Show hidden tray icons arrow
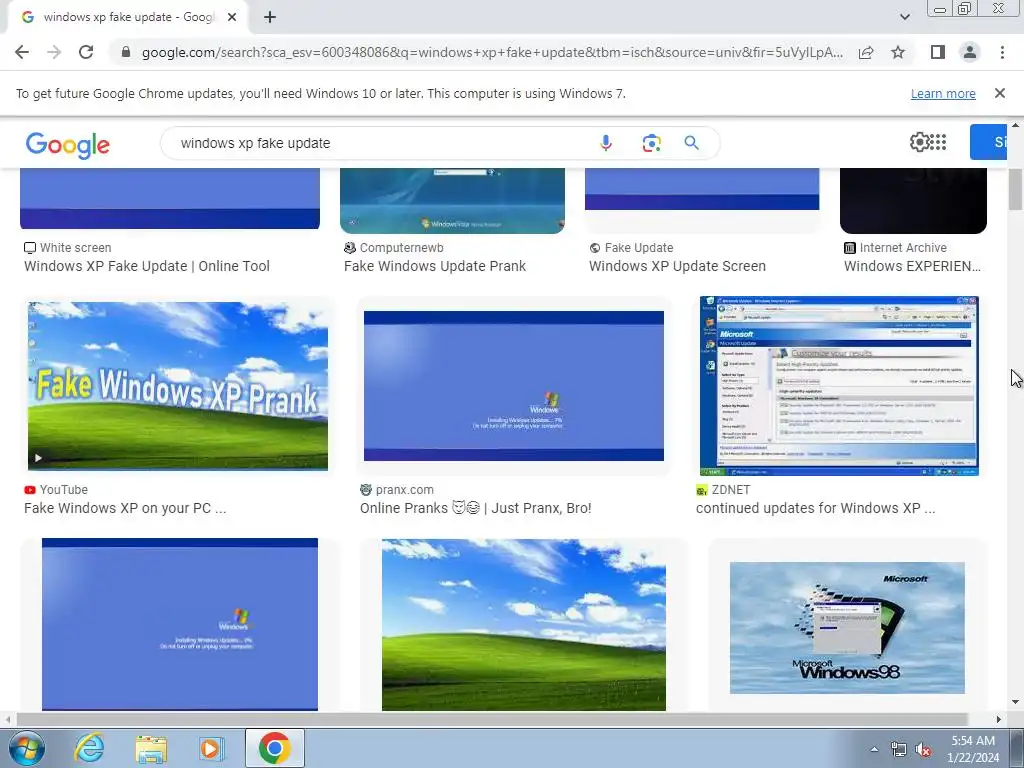The image size is (1024, 768). pos(874,749)
